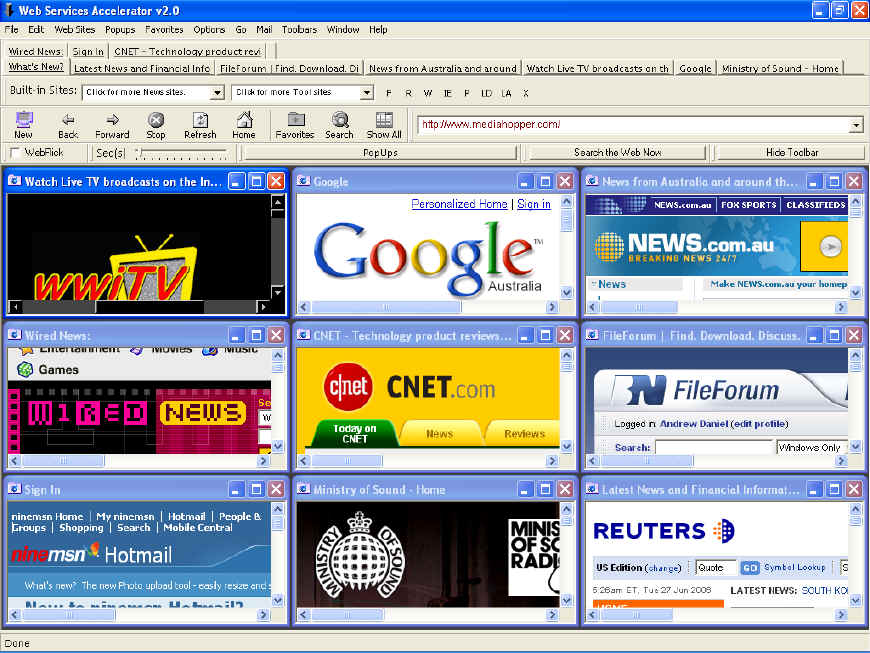Click the 'Hide Toolbar' button

(x=791, y=153)
